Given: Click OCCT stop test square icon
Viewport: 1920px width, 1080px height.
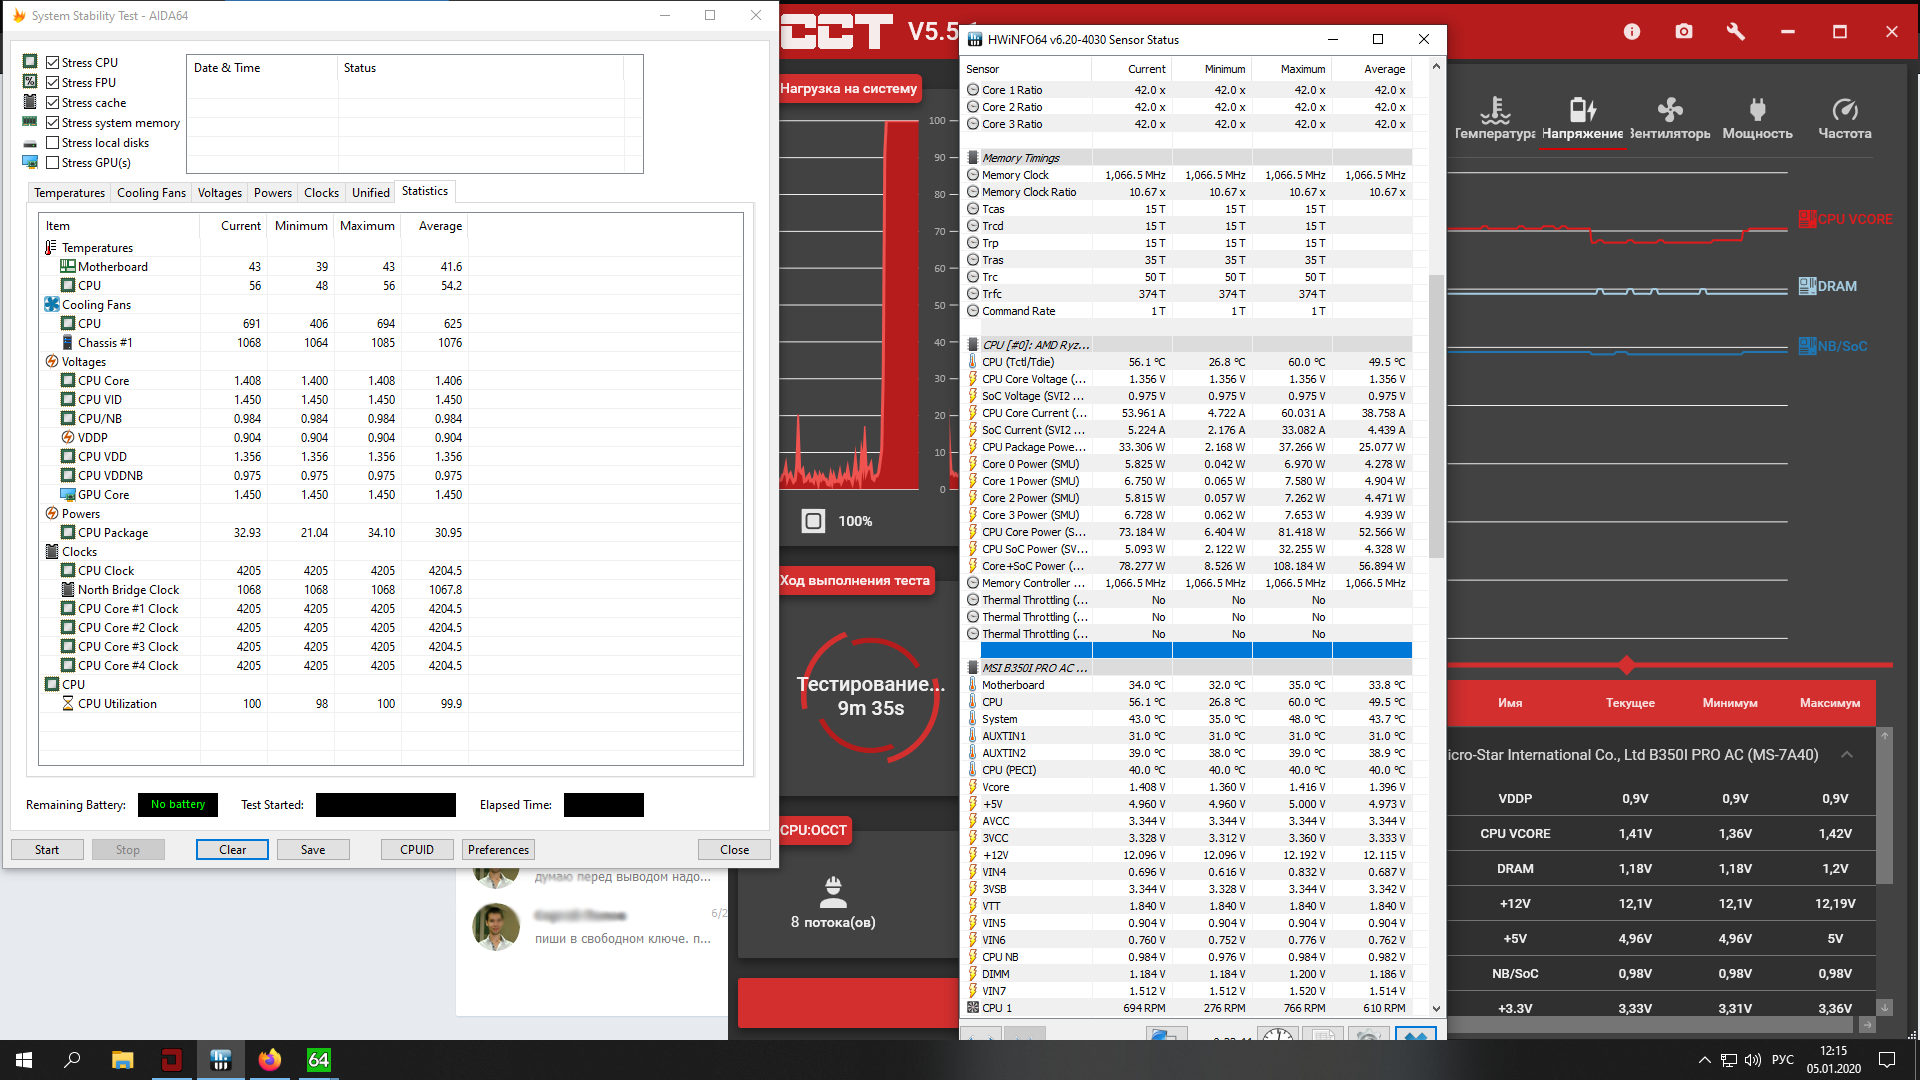Looking at the screenshot, I should coord(813,521).
